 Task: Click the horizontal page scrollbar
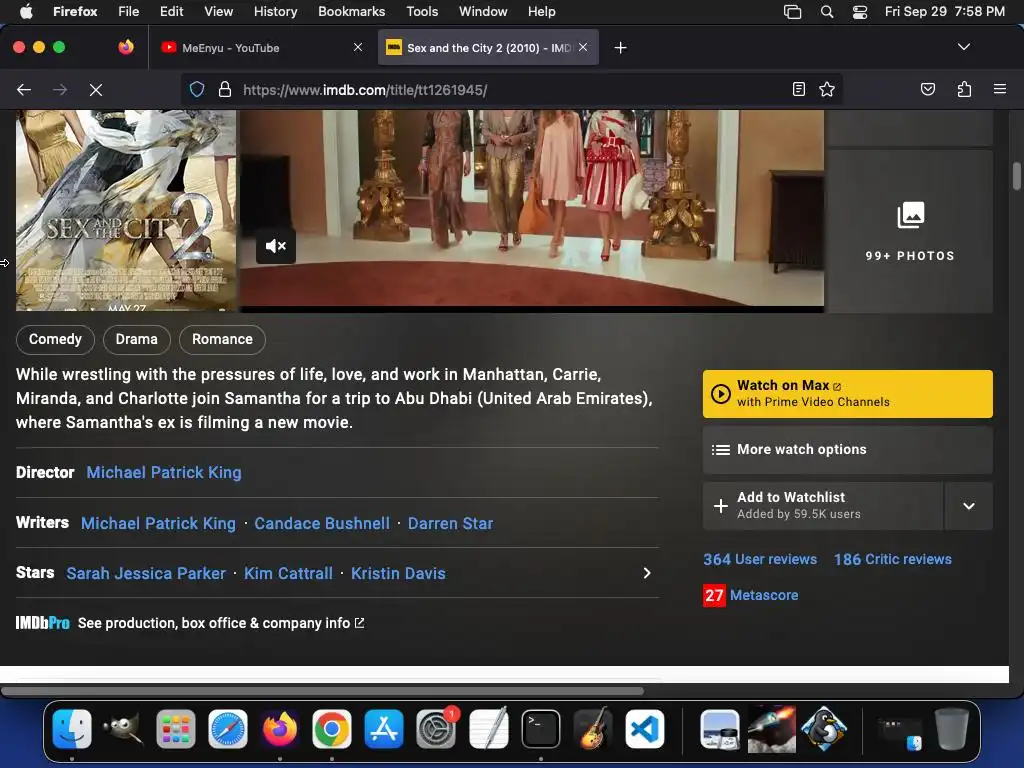tap(323, 691)
